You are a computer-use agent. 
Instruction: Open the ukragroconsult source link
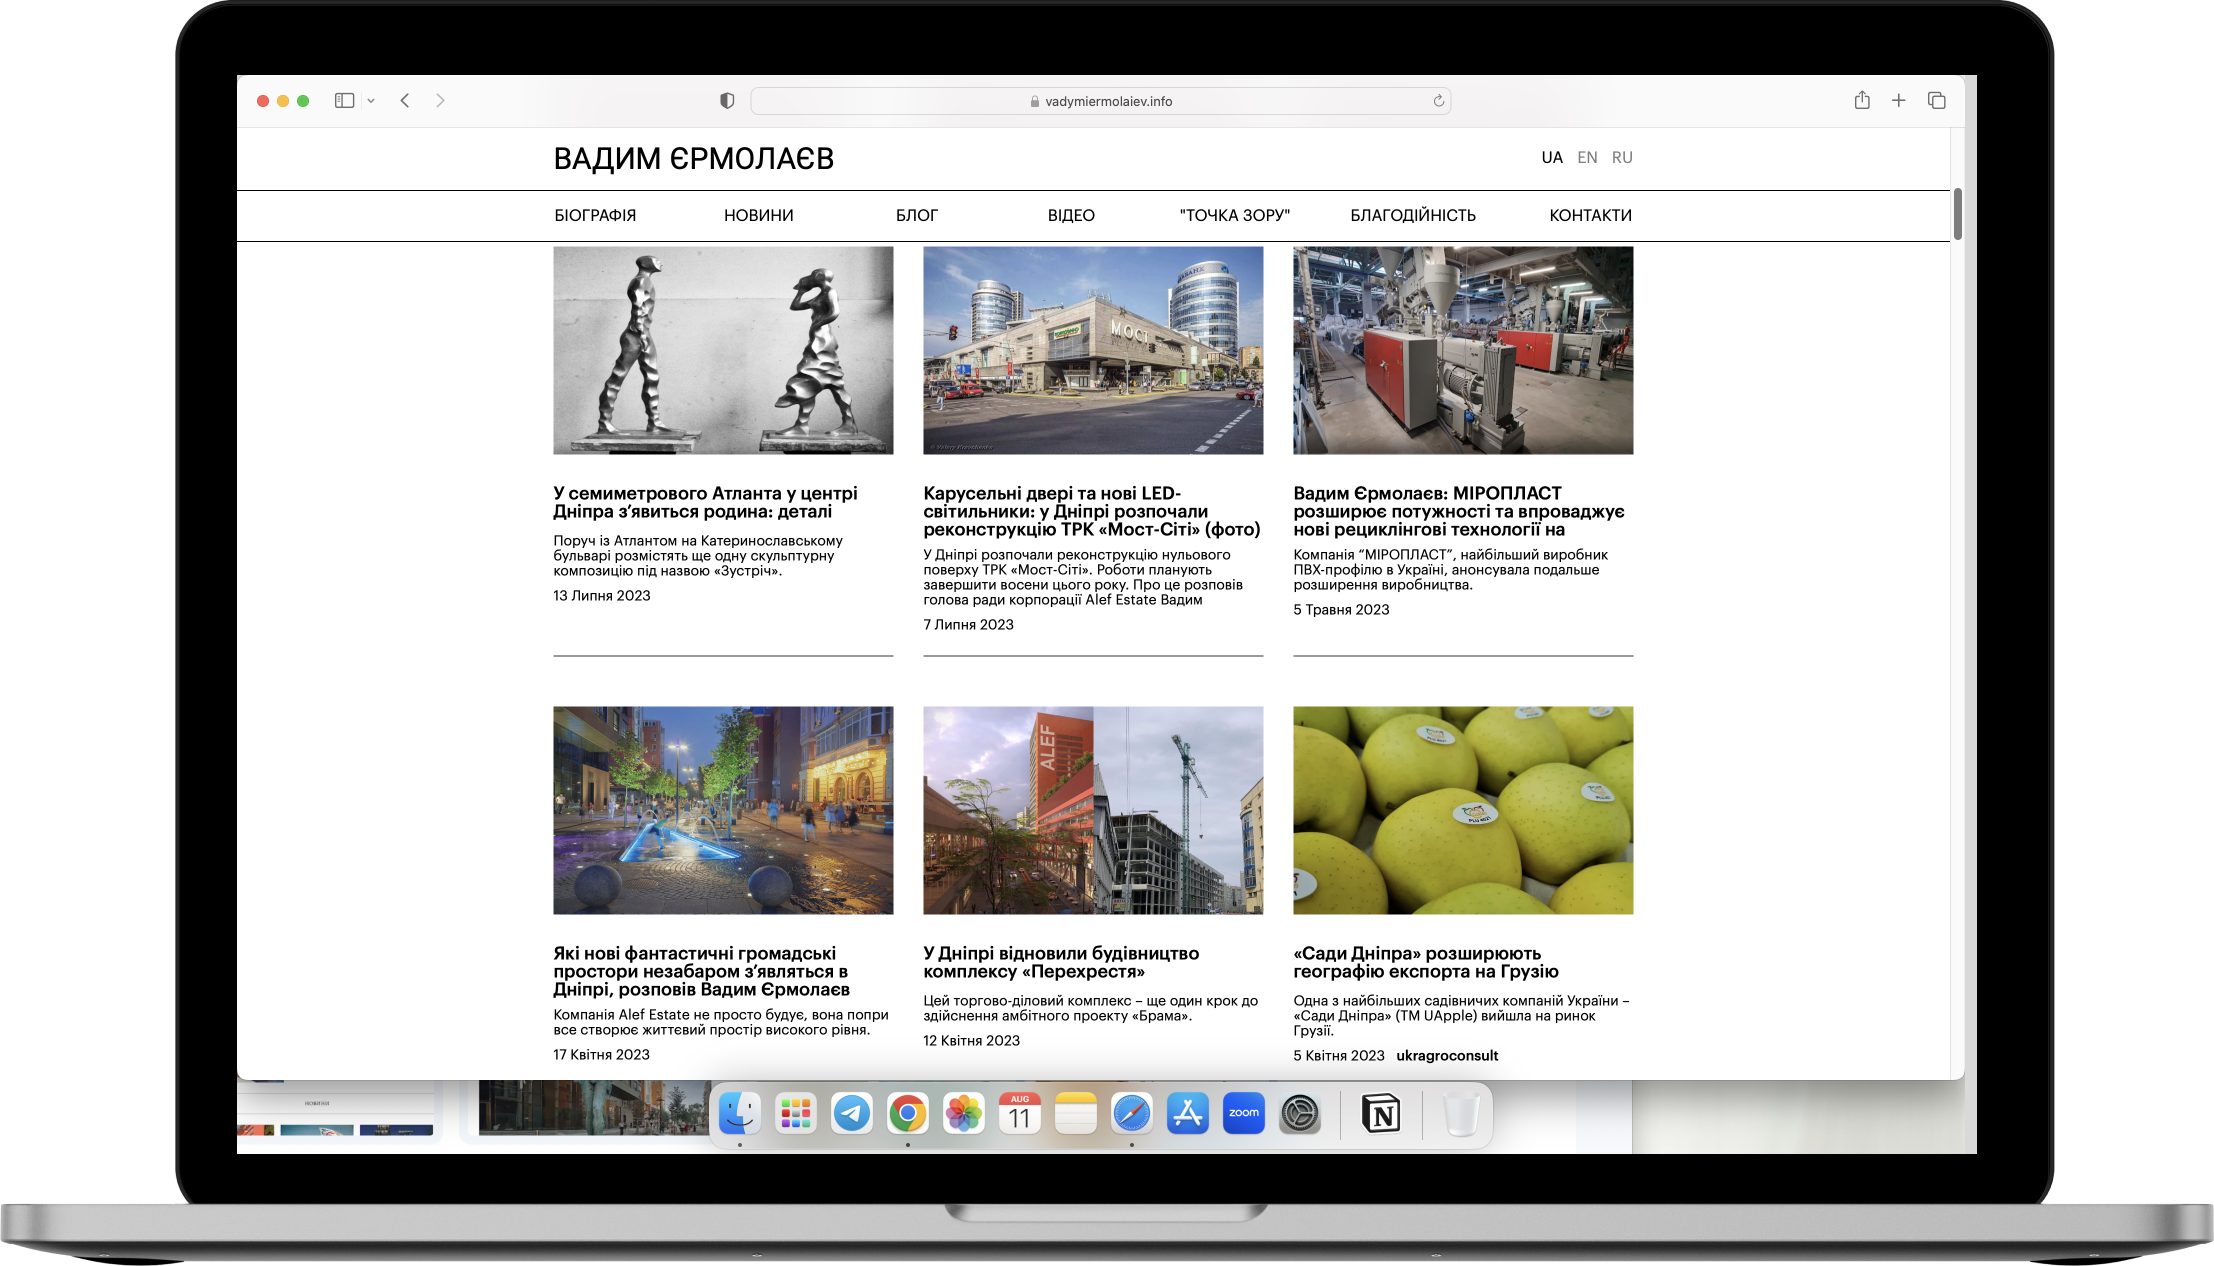tap(1447, 1055)
